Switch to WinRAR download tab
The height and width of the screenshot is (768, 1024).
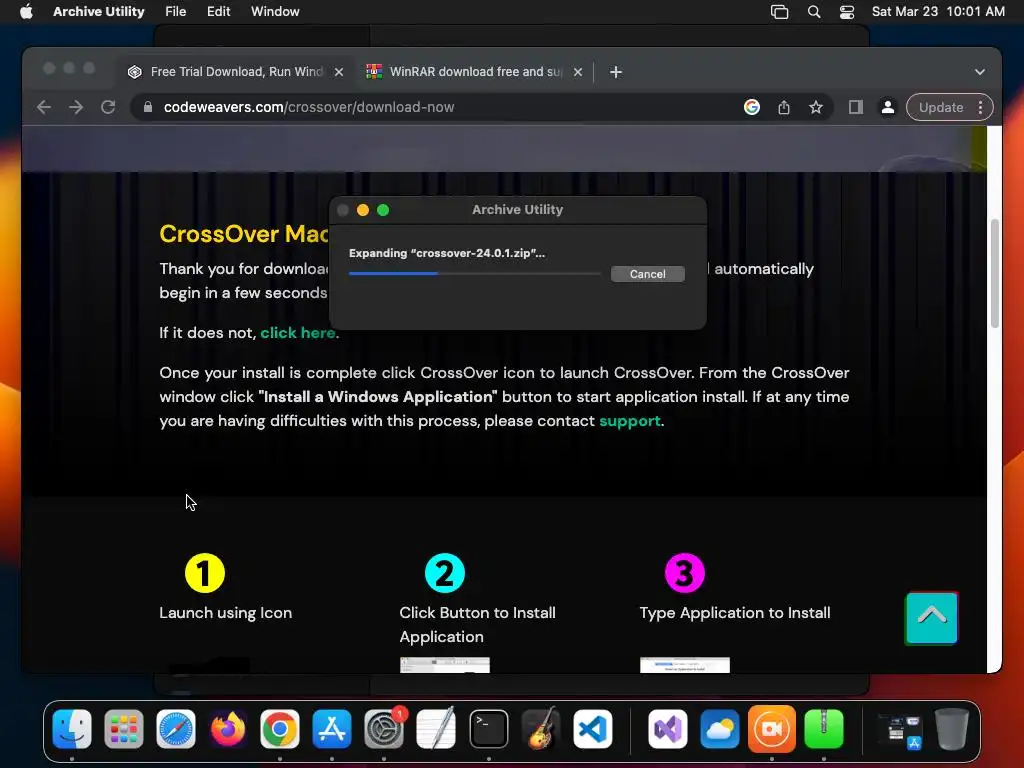coord(475,72)
